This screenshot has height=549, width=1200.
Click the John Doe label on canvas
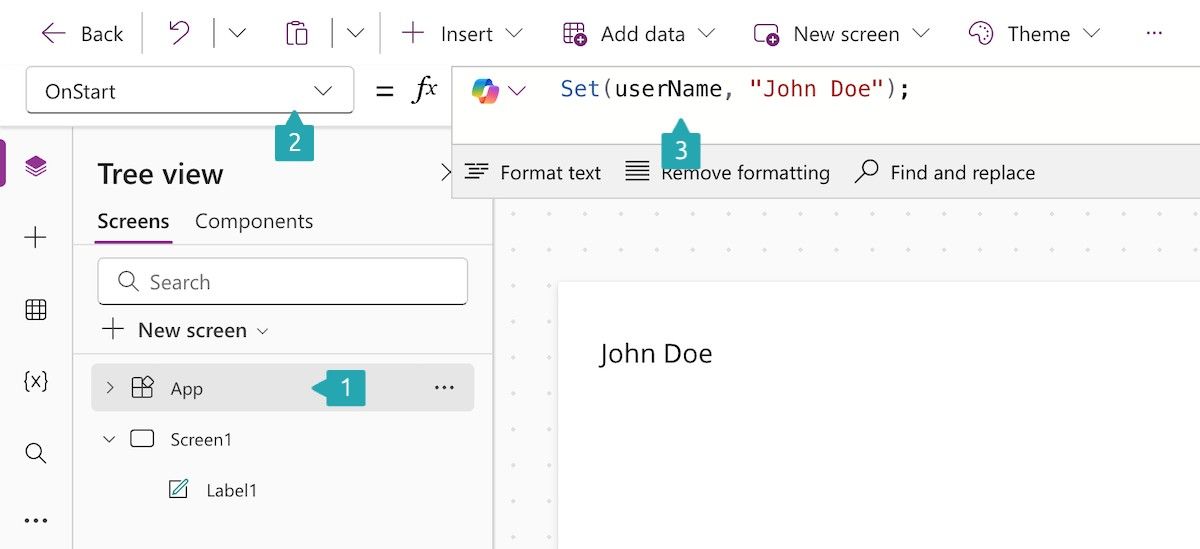(x=656, y=353)
